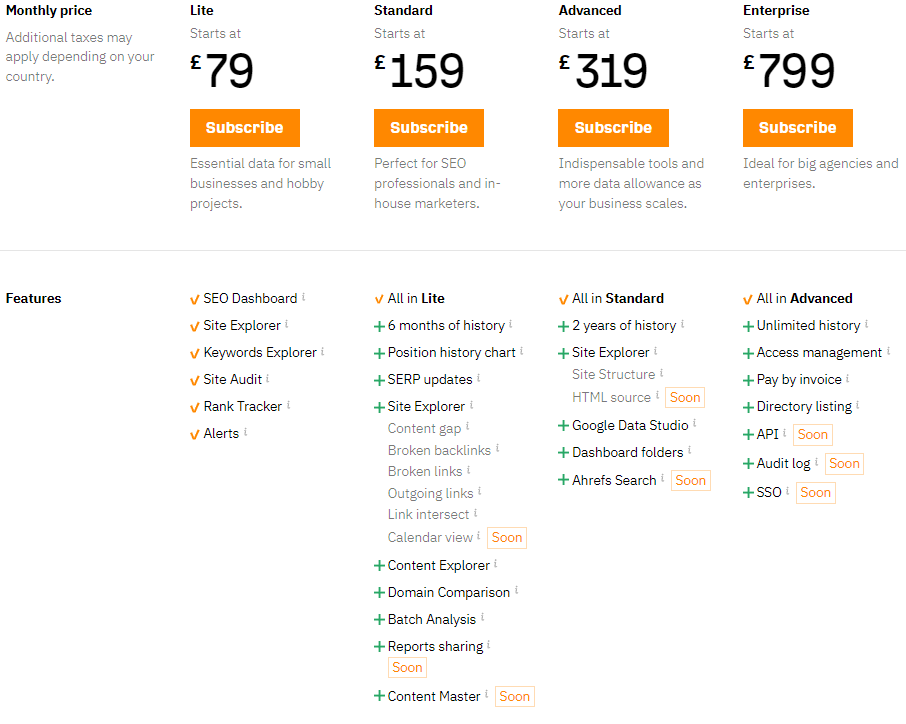906x724 pixels.
Task: Open HTML source info icon
Action: [x=658, y=396]
